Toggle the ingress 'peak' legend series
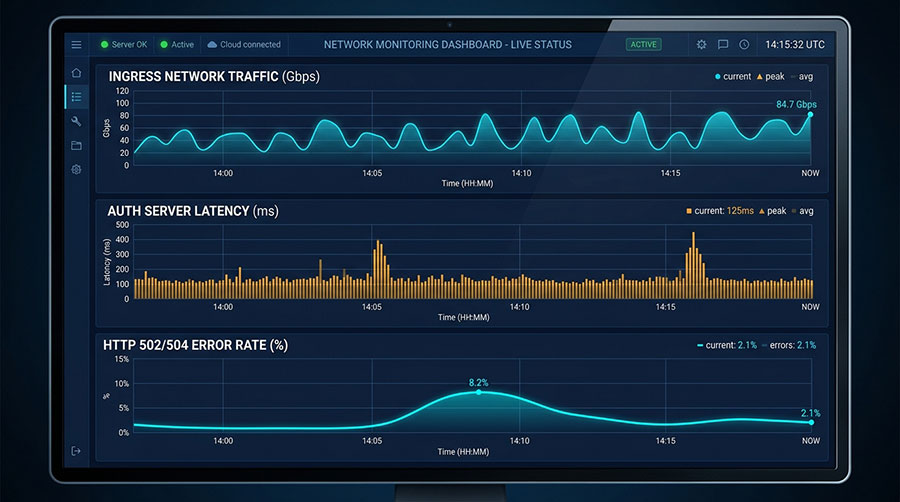900x502 pixels. pyautogui.click(x=770, y=76)
